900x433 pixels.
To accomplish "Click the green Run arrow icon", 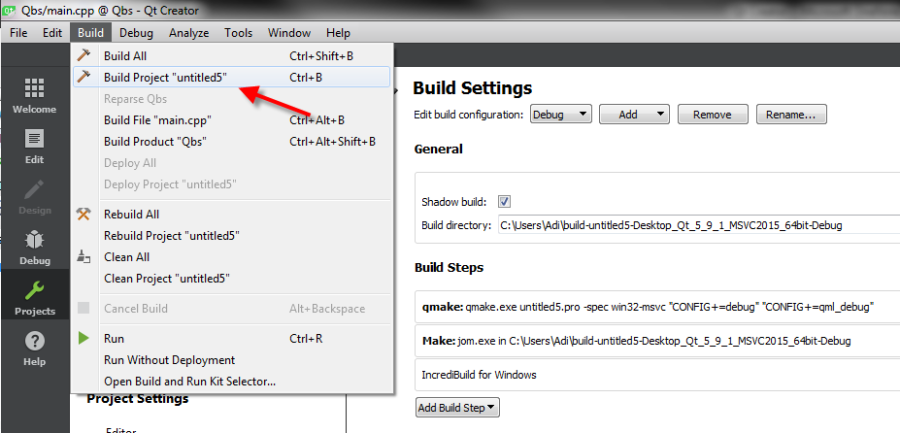I will pyautogui.click(x=85, y=339).
